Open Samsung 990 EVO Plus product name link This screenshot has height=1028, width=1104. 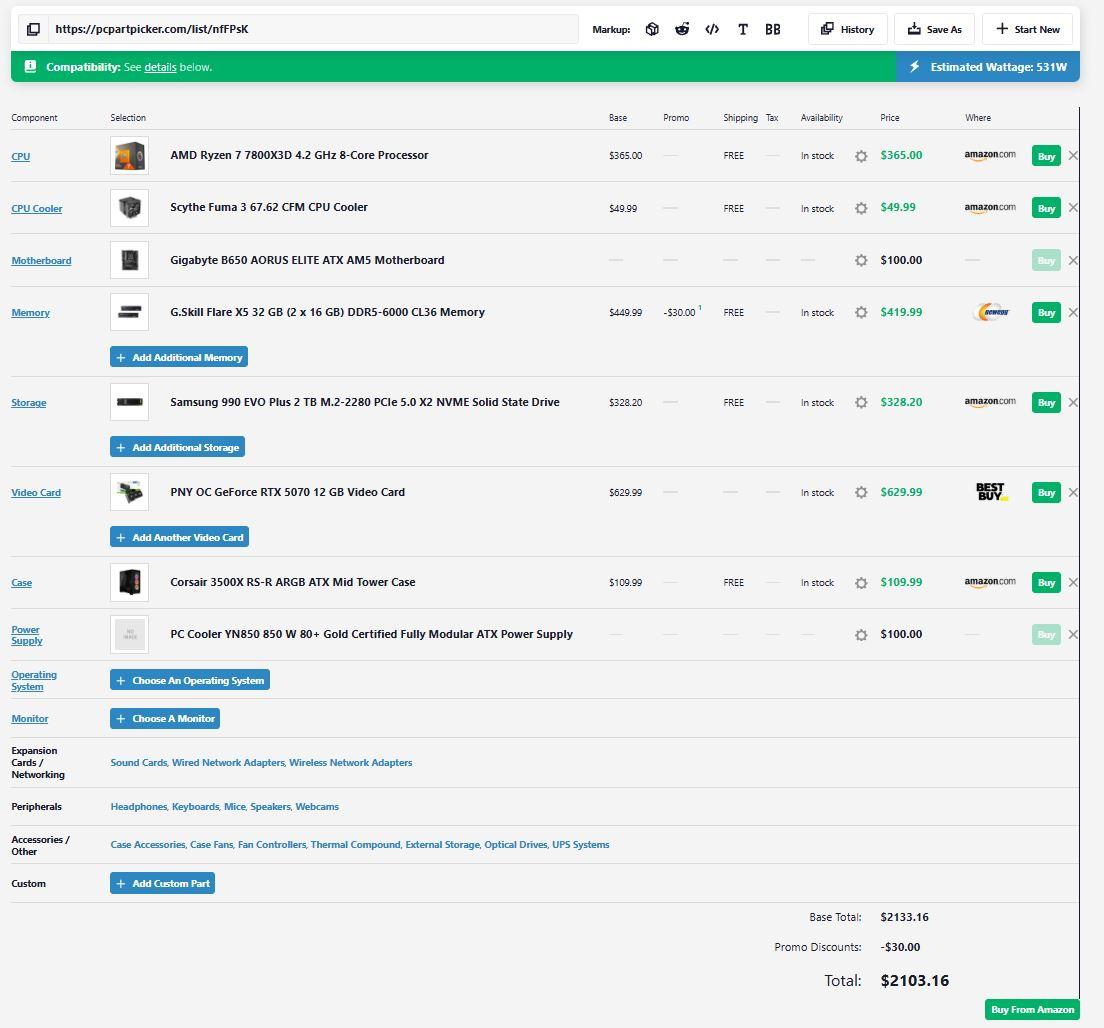[x=365, y=402]
